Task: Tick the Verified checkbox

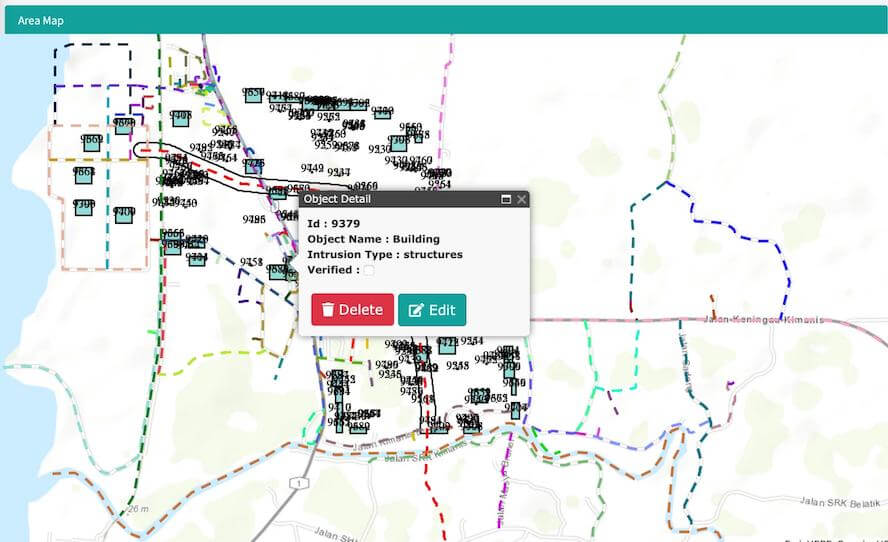Action: (x=369, y=270)
